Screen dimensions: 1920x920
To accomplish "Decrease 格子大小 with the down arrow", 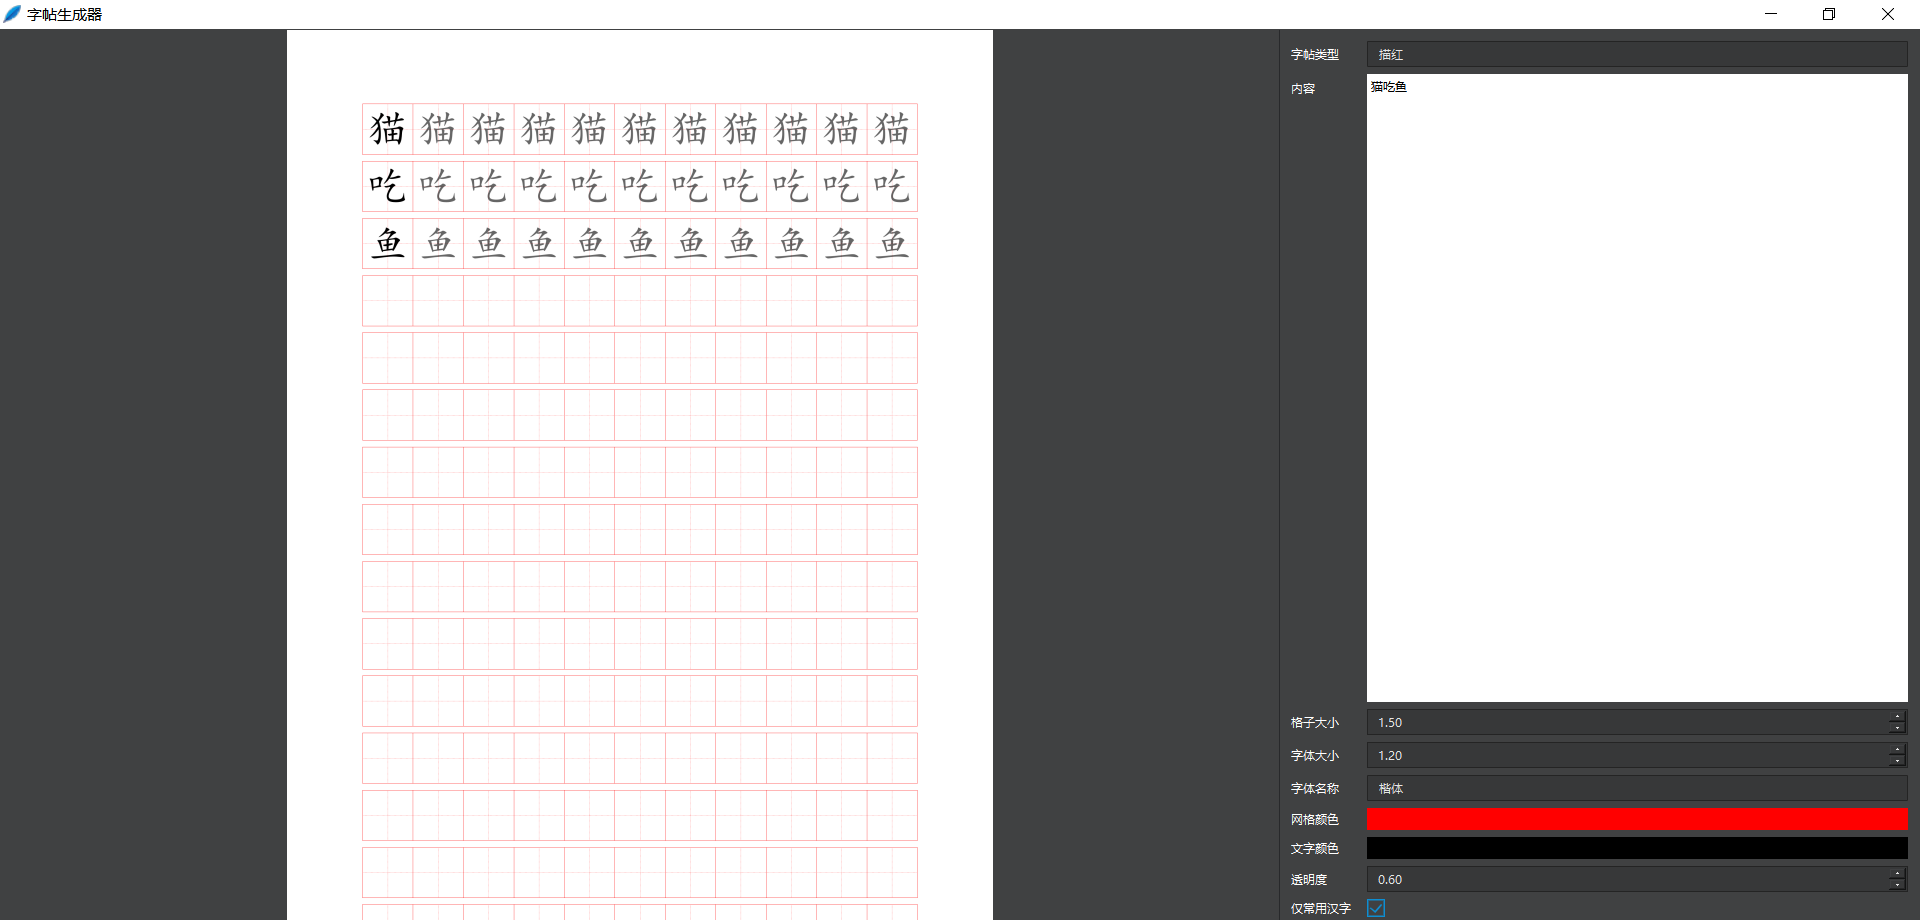I will tap(1897, 728).
